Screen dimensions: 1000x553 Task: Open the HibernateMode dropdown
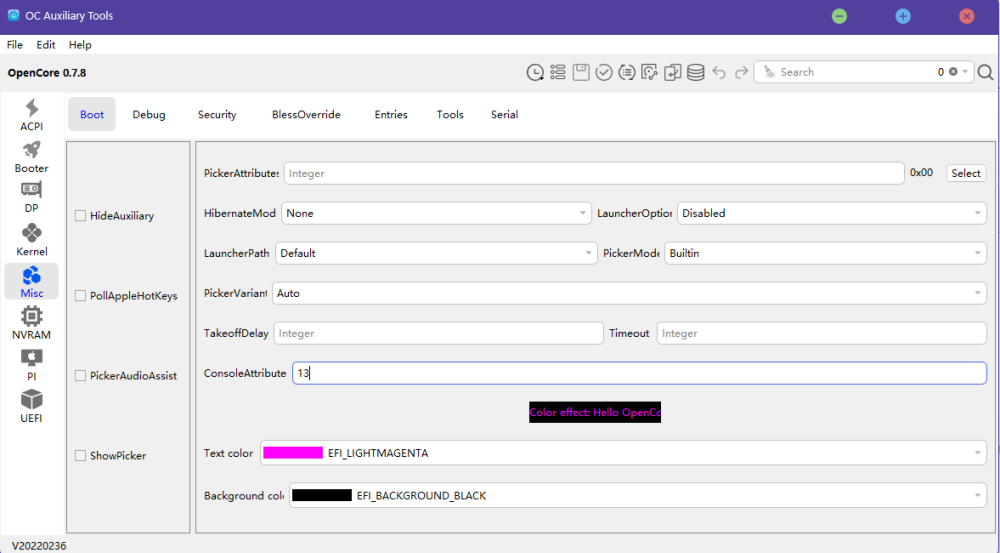(436, 213)
